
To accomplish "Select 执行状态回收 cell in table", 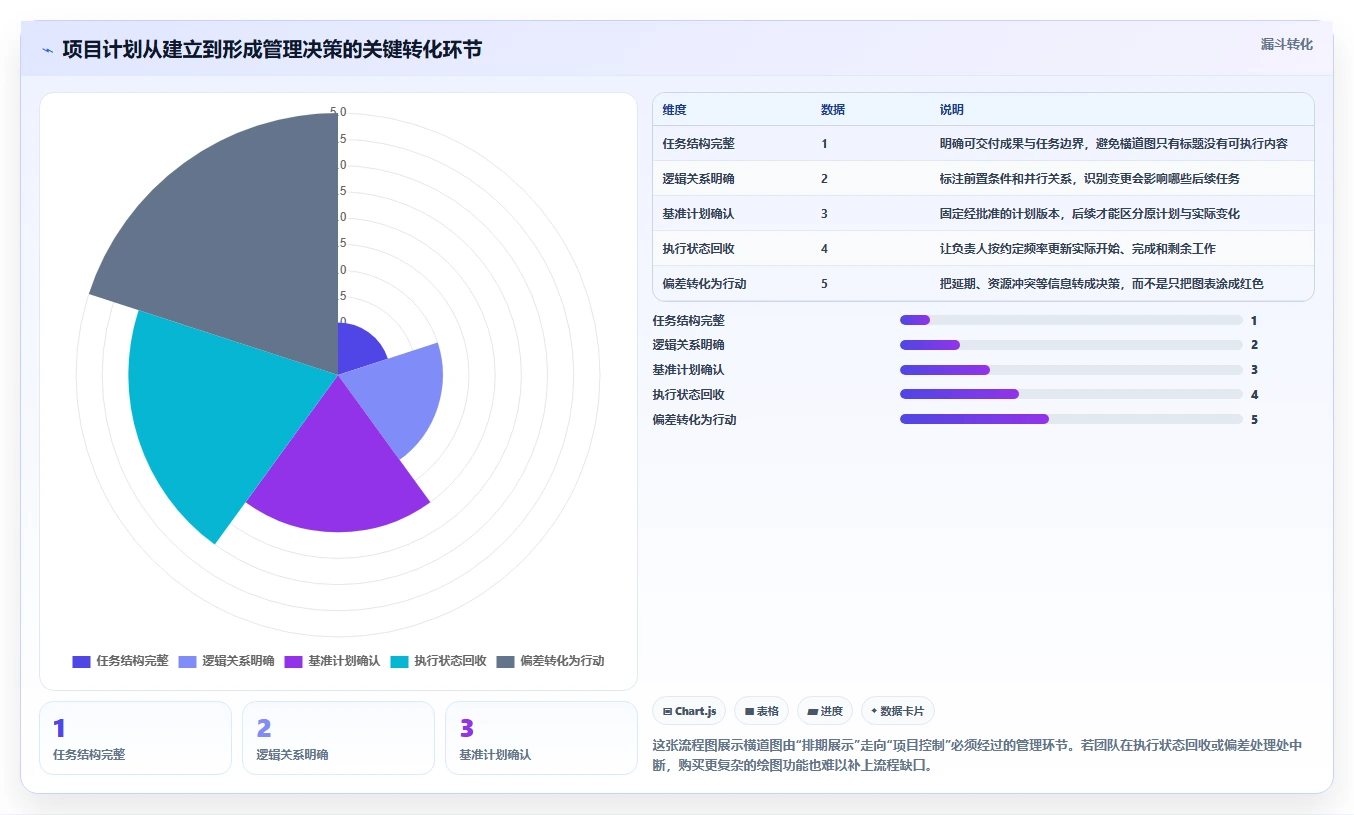I will [x=698, y=249].
